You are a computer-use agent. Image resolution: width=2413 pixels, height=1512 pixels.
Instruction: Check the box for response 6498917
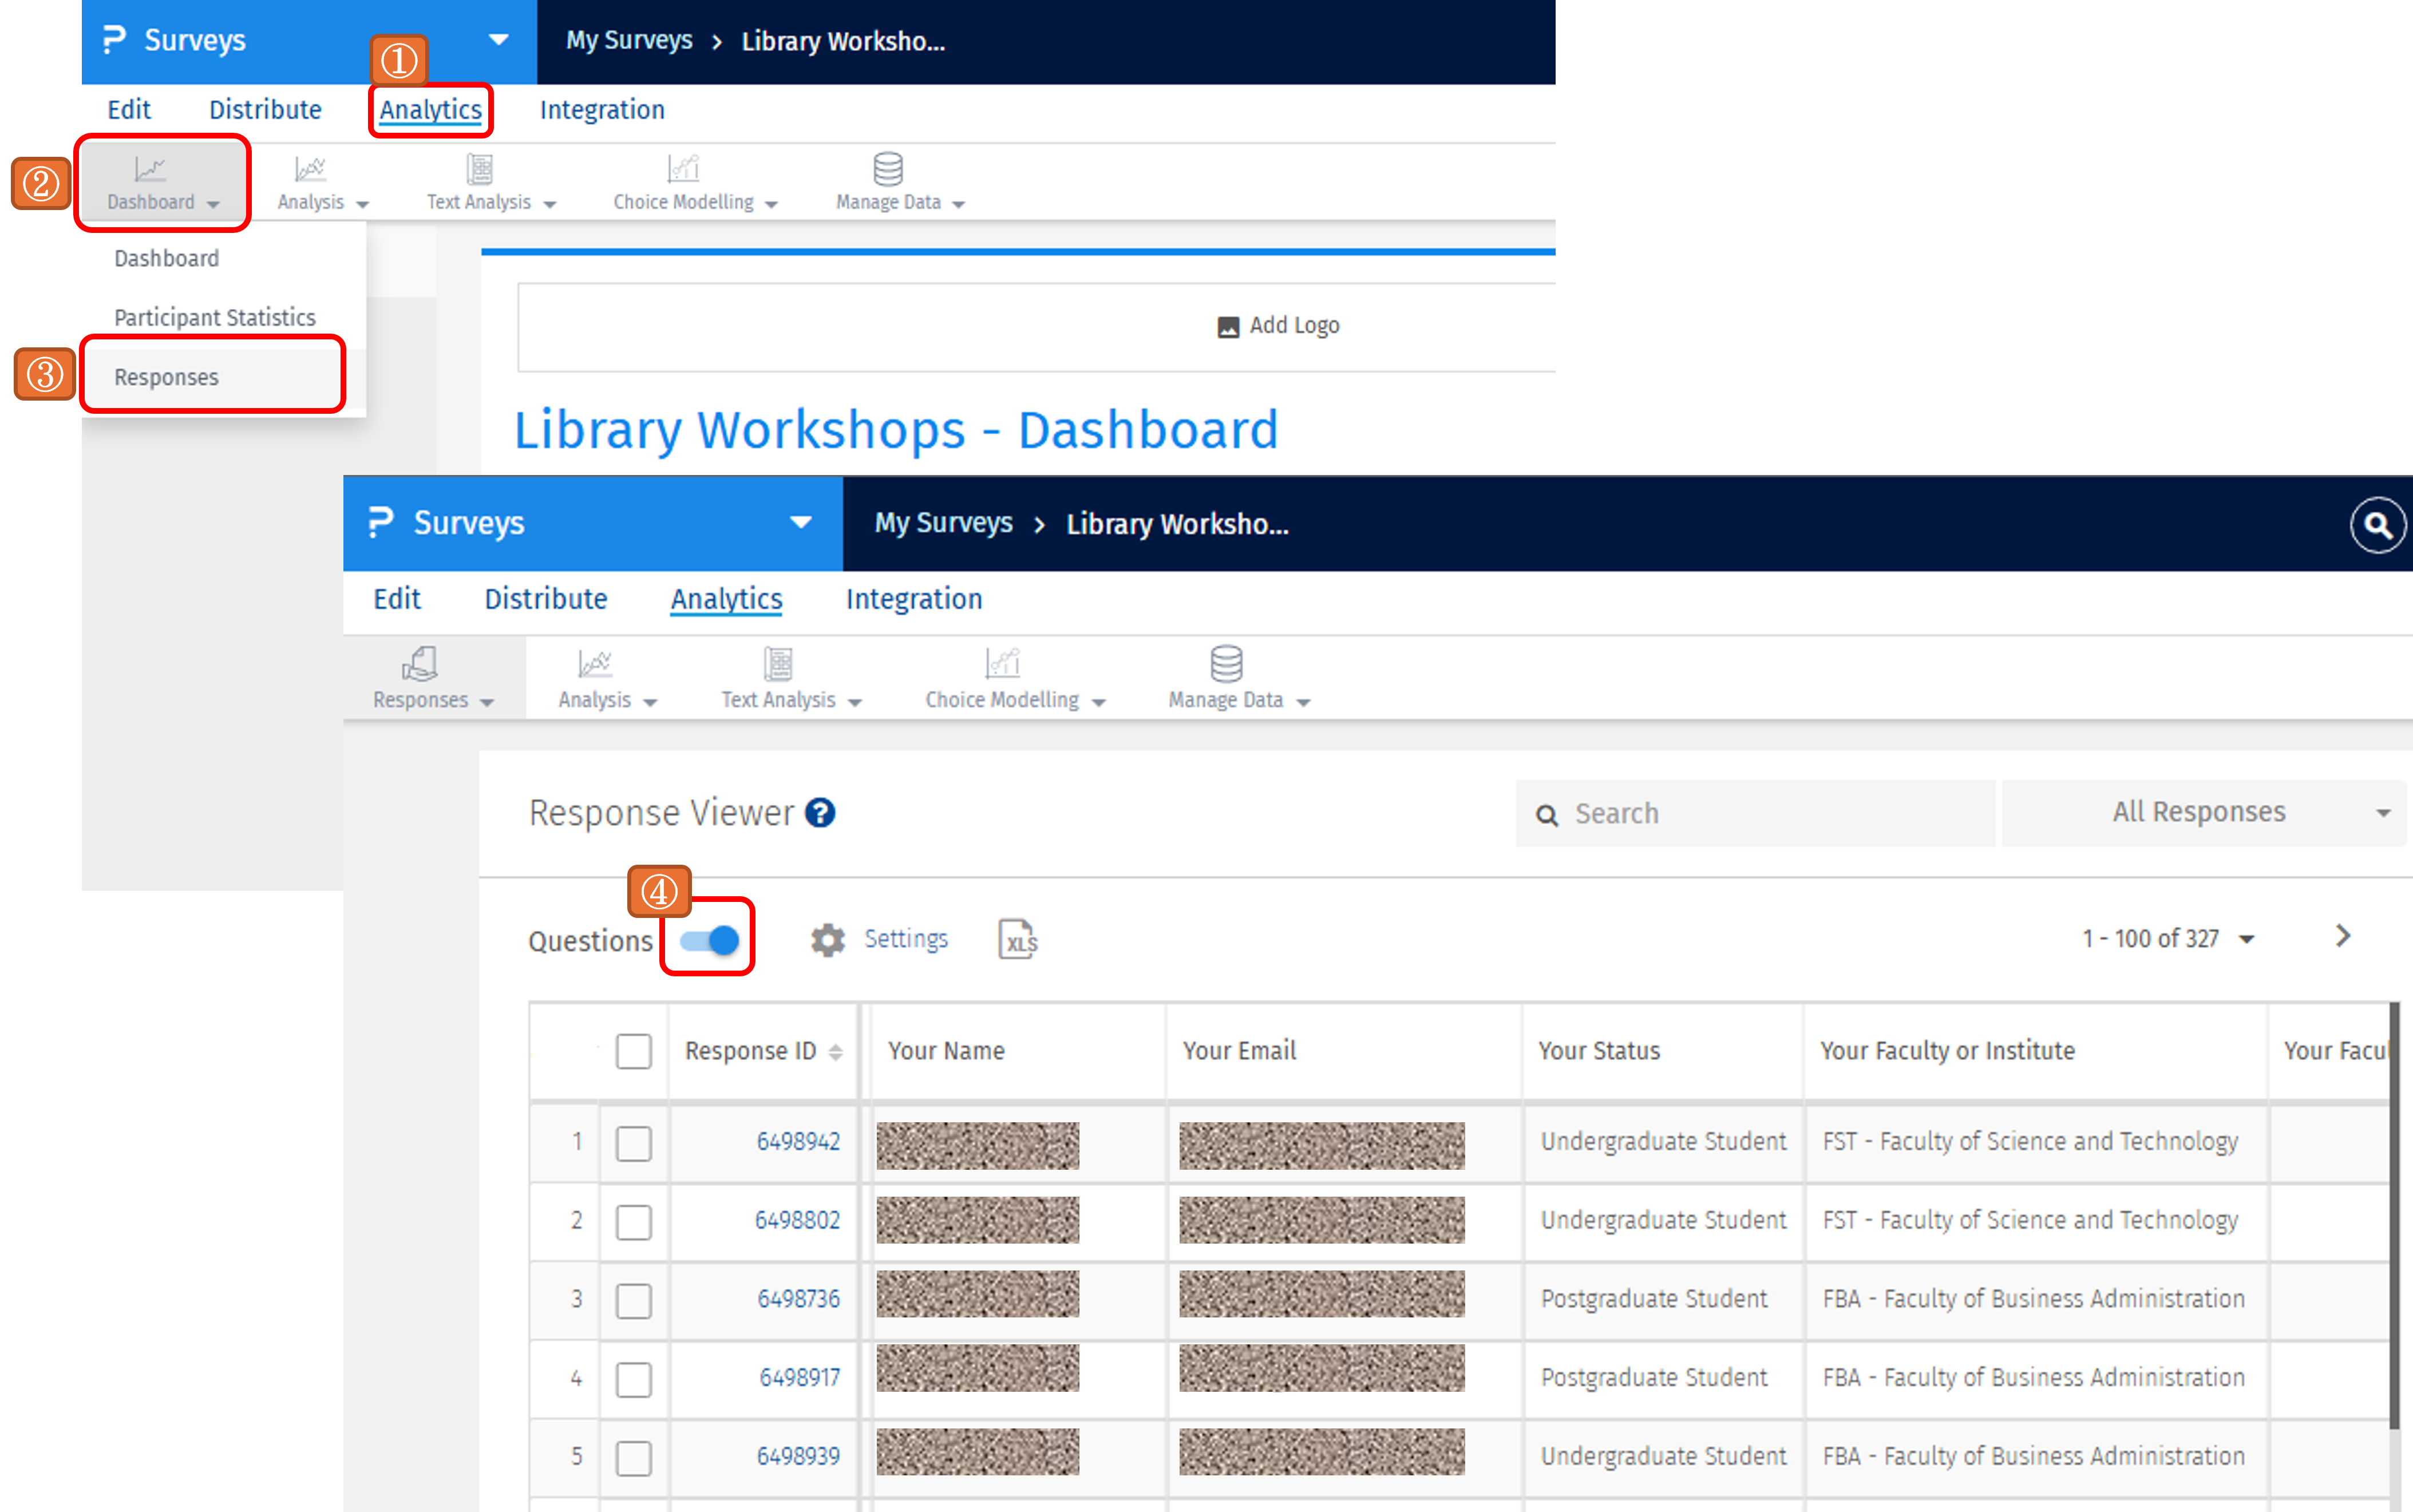pyautogui.click(x=634, y=1379)
